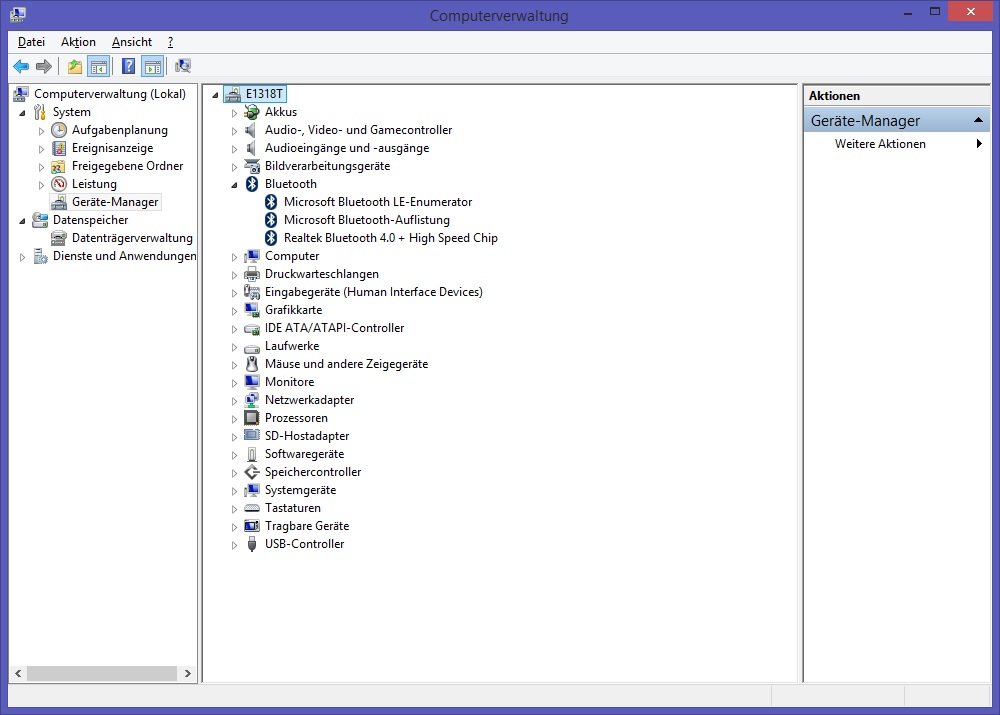Collapse the Bluetooth device category

point(235,184)
